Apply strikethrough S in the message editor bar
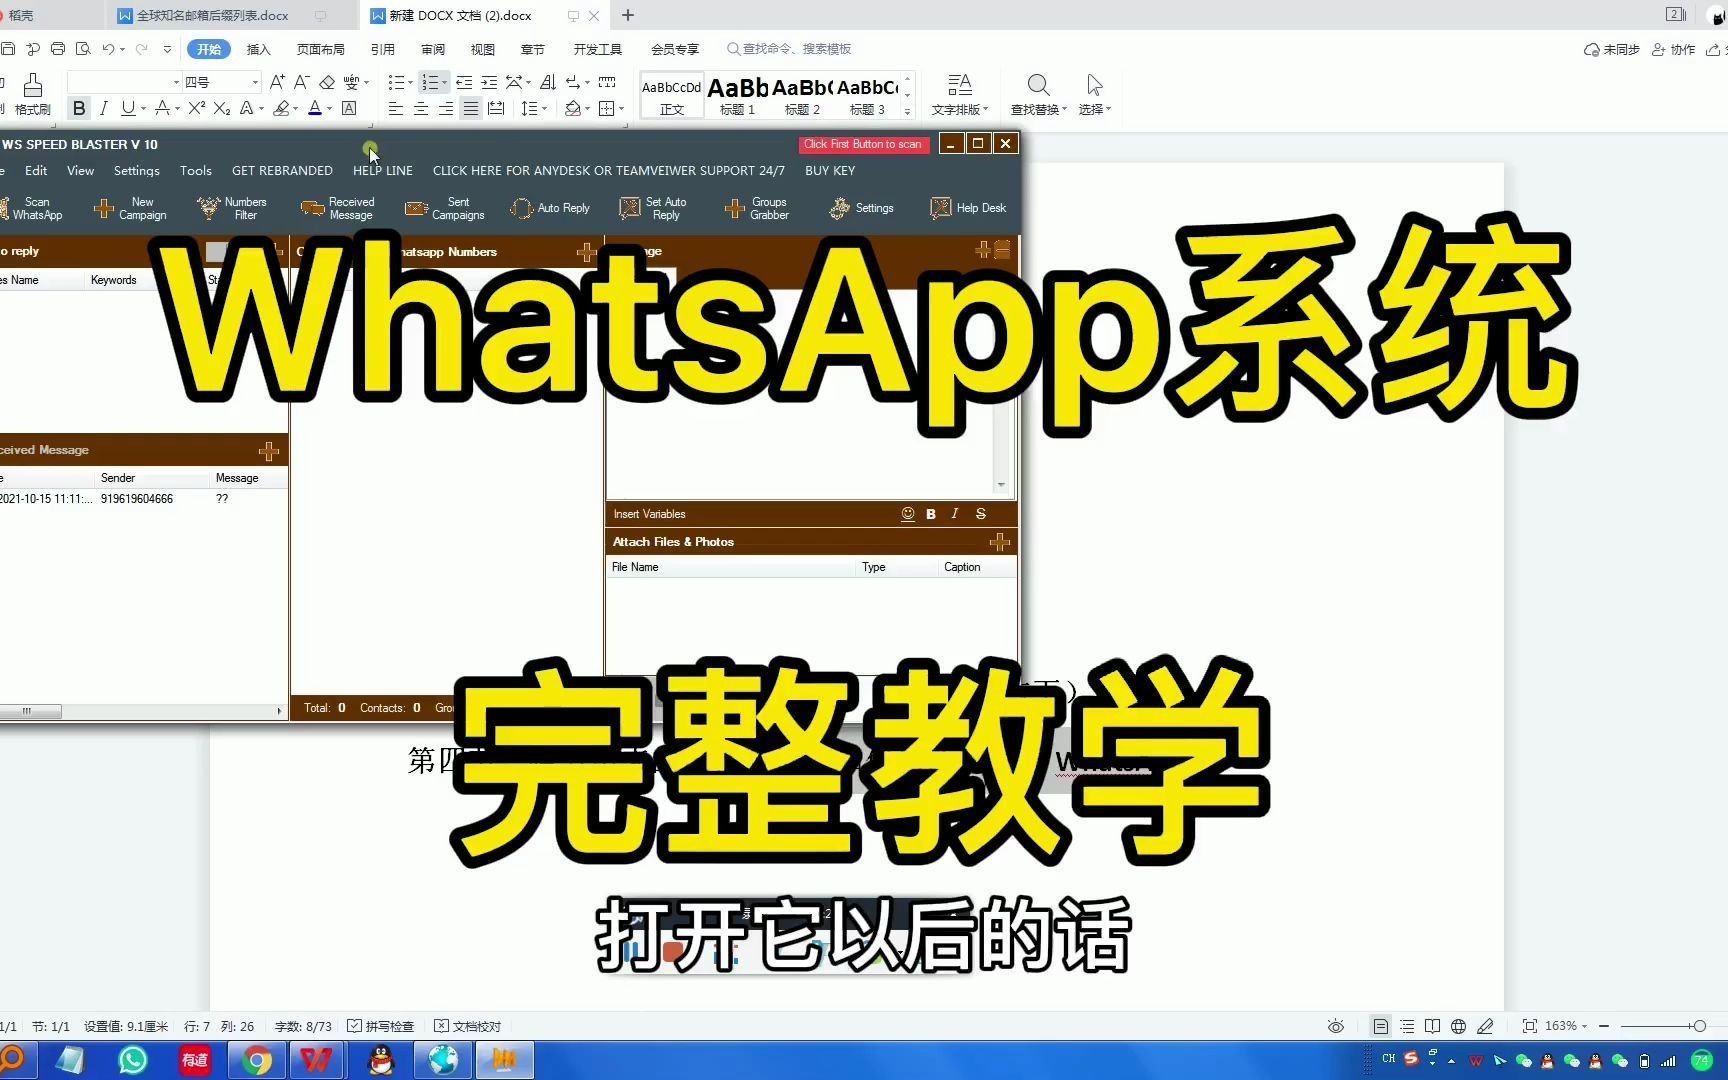The image size is (1728, 1080). [x=981, y=514]
